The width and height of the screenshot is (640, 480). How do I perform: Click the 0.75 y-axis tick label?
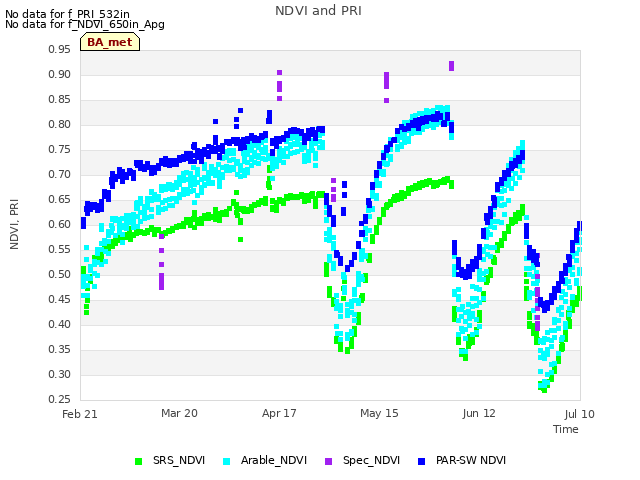60,149
